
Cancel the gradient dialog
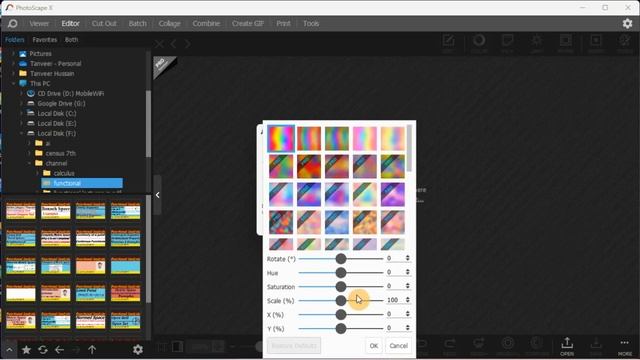point(398,346)
